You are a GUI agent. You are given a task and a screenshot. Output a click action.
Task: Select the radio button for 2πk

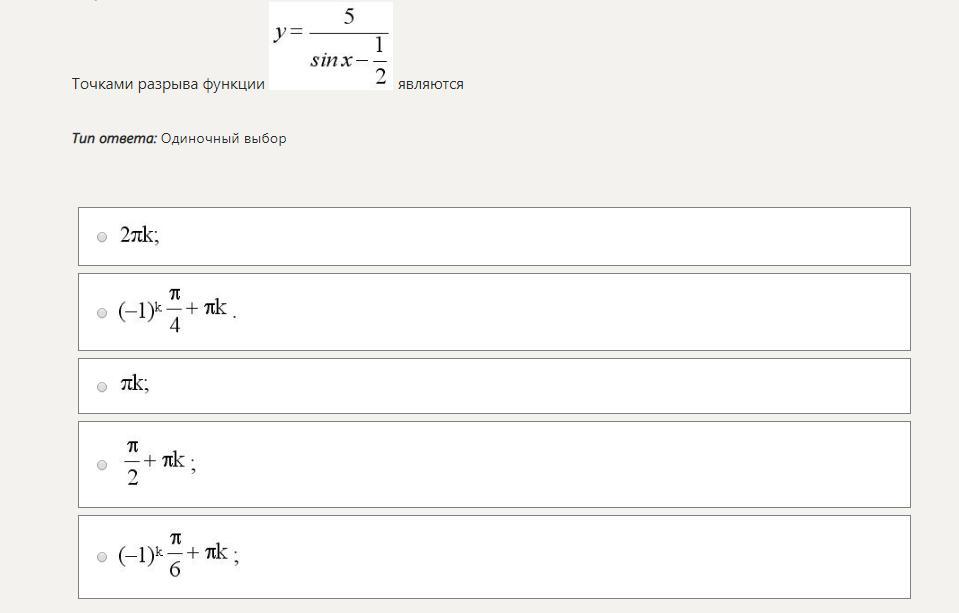point(102,237)
